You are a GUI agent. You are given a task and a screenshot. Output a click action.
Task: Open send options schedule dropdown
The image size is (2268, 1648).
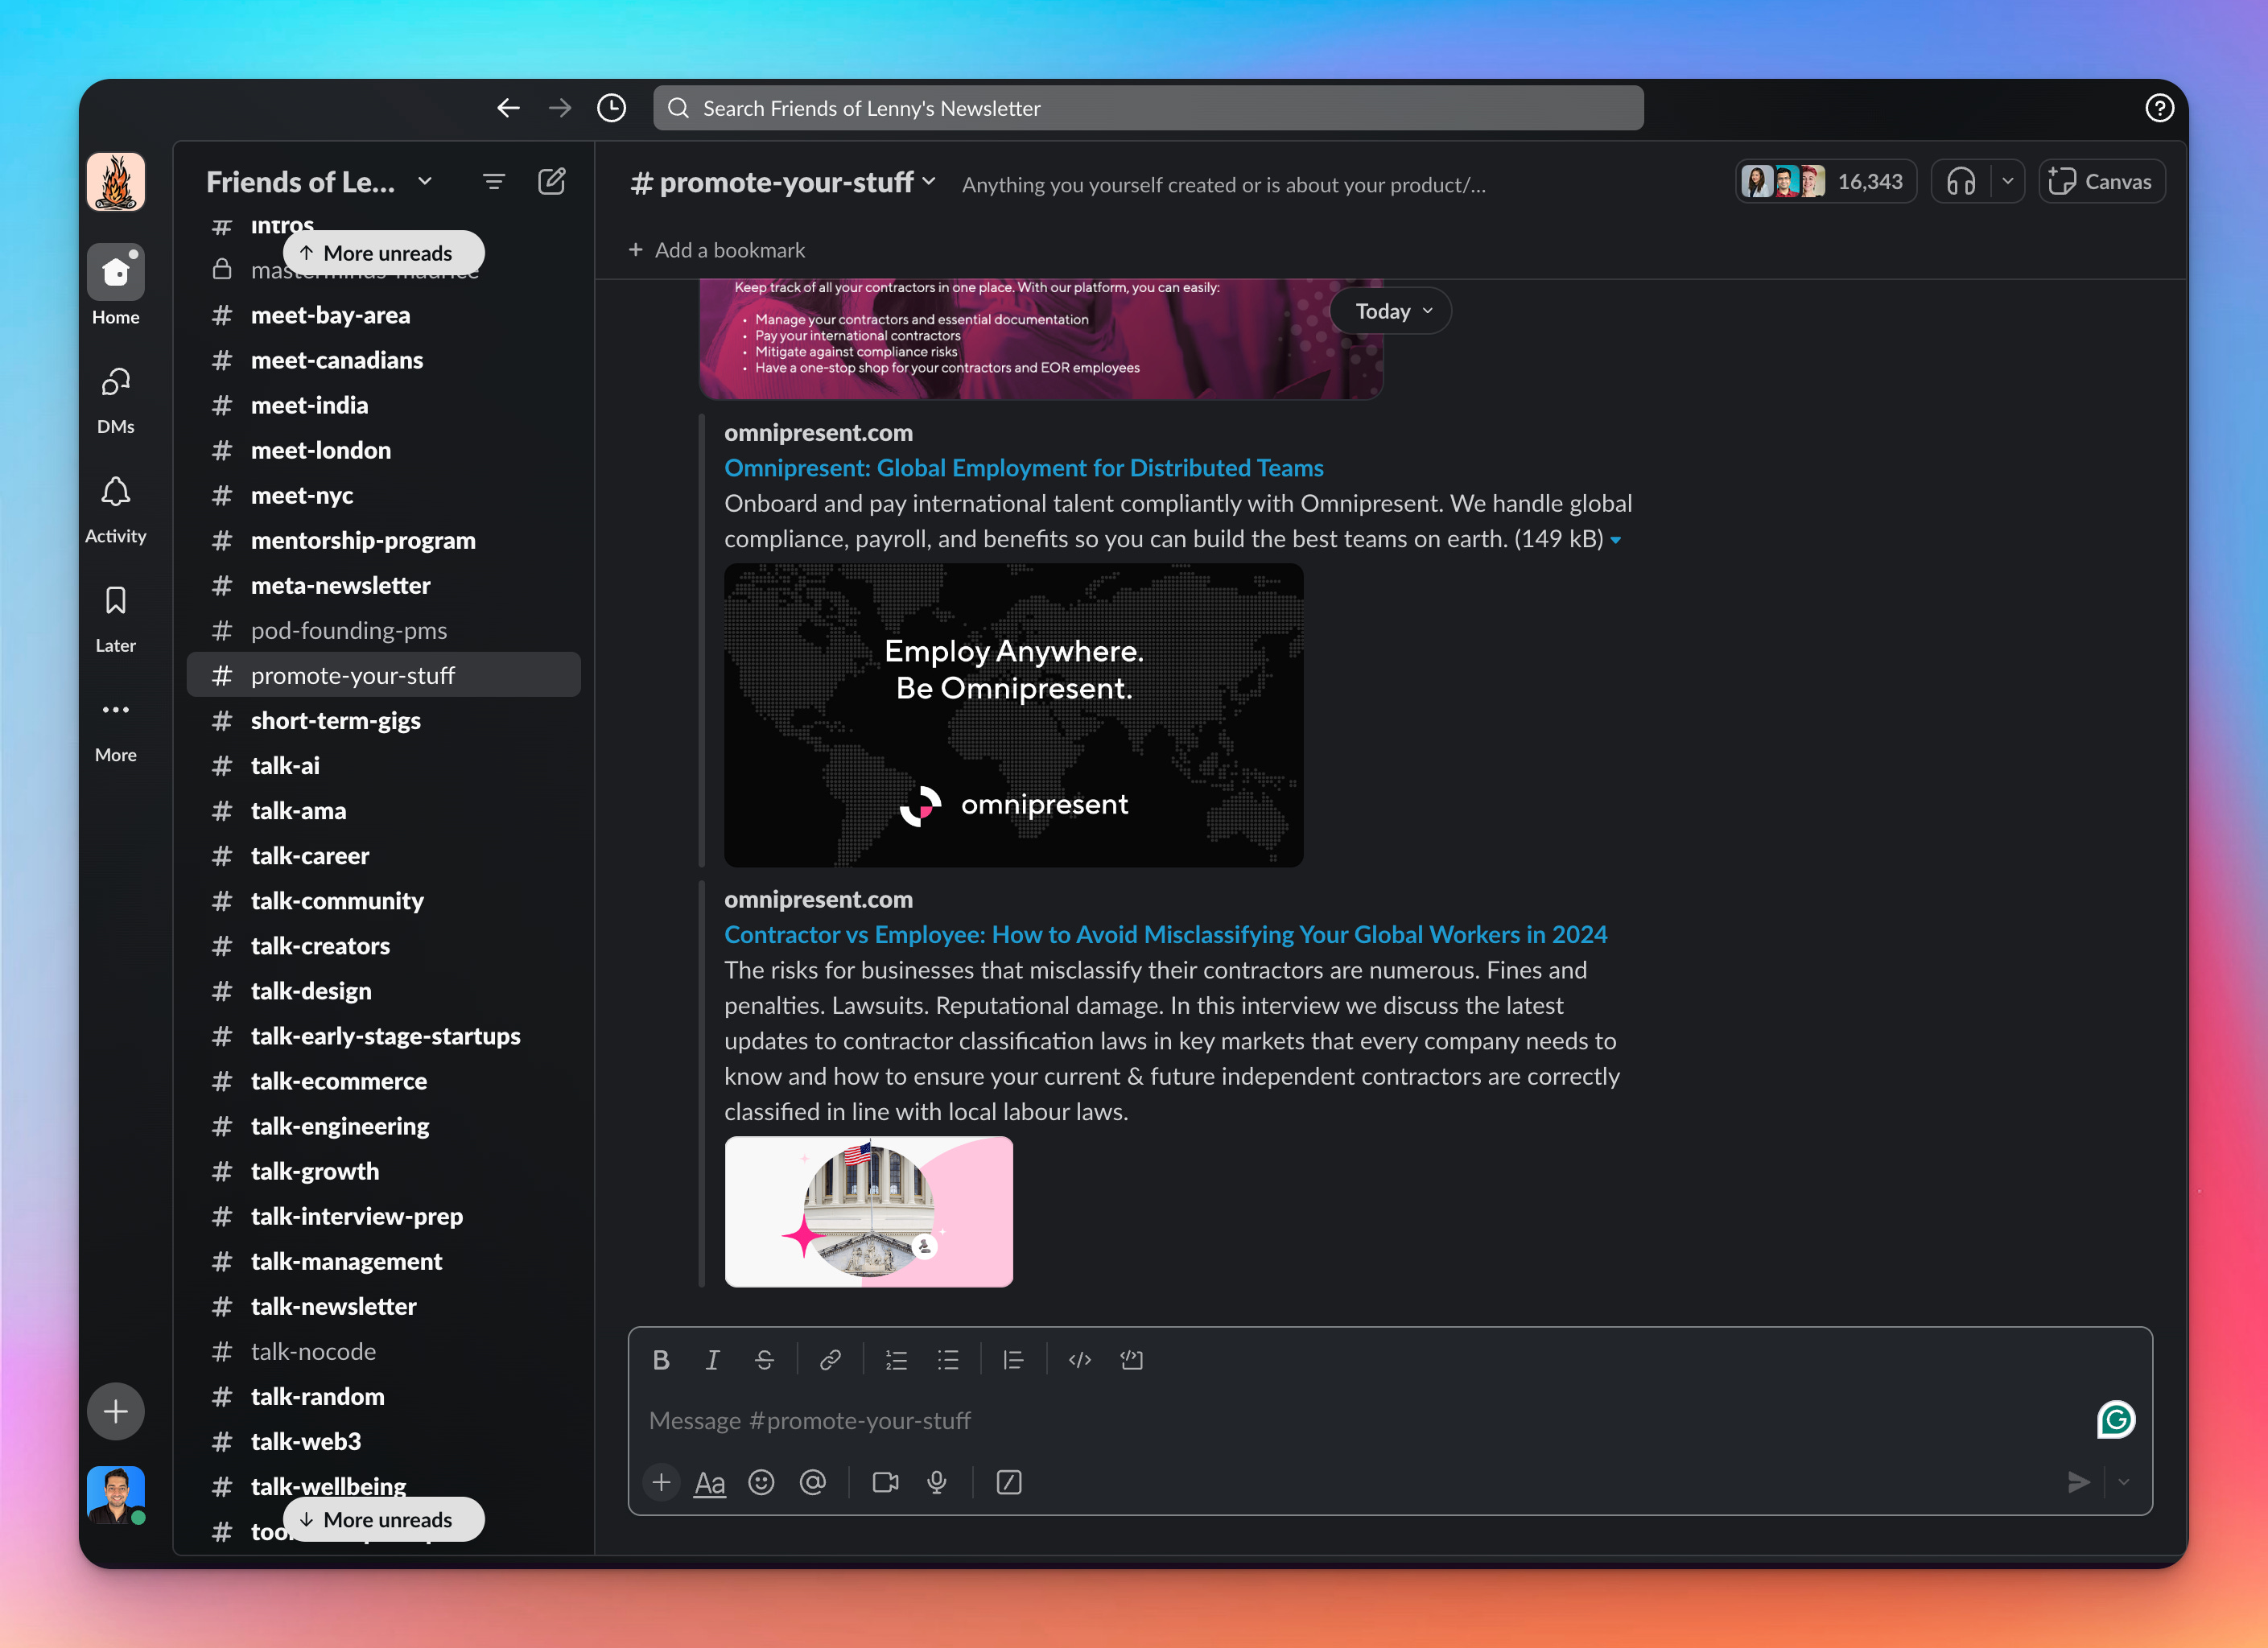(2124, 1482)
